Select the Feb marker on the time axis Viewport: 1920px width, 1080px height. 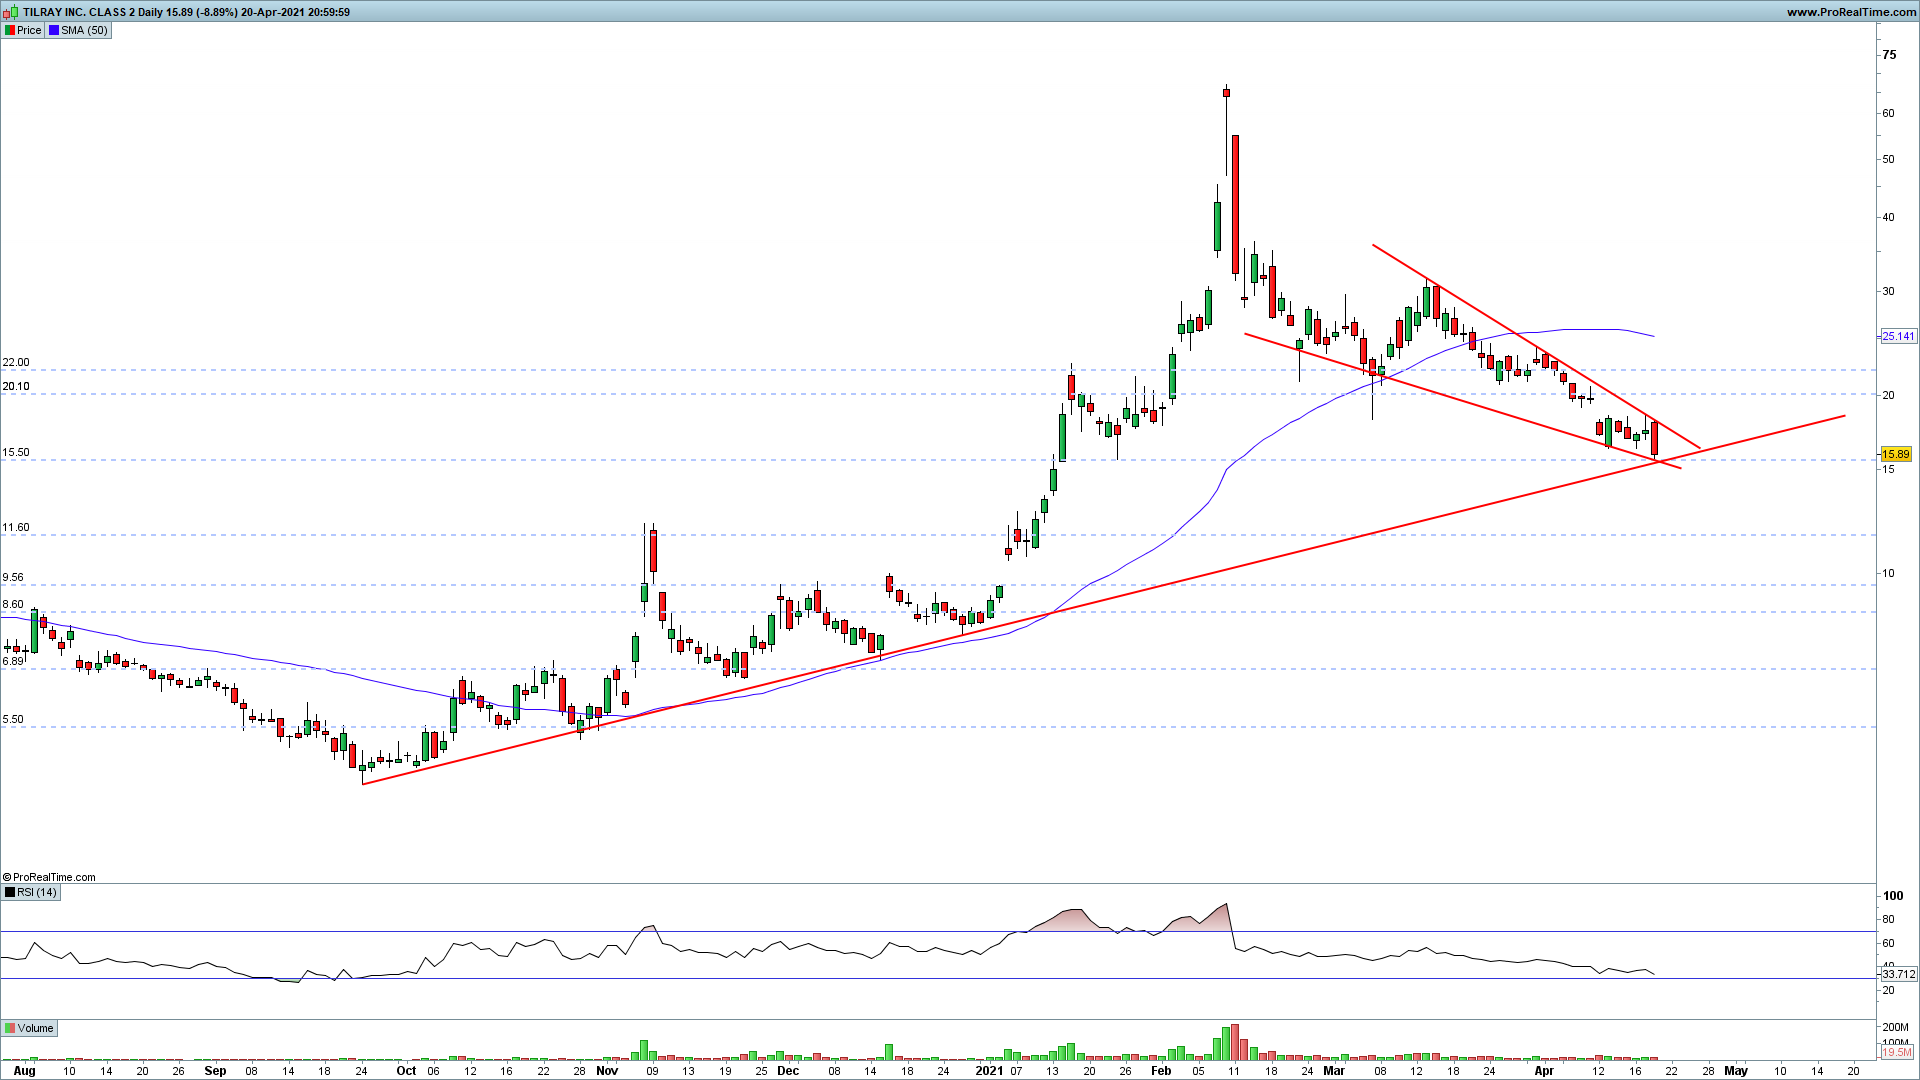[x=1160, y=1070]
